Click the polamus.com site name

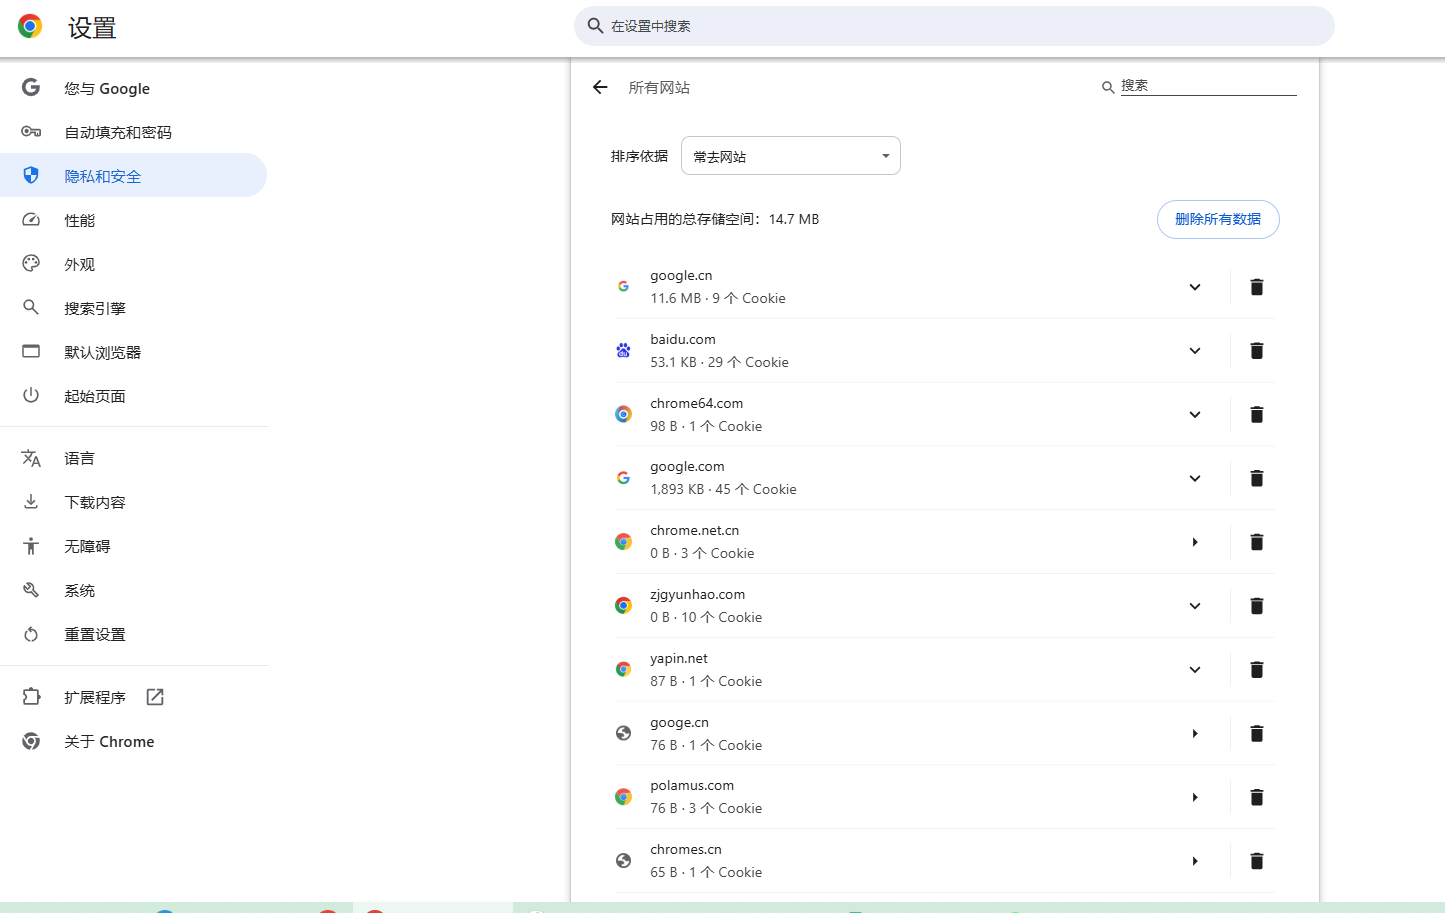pos(692,786)
